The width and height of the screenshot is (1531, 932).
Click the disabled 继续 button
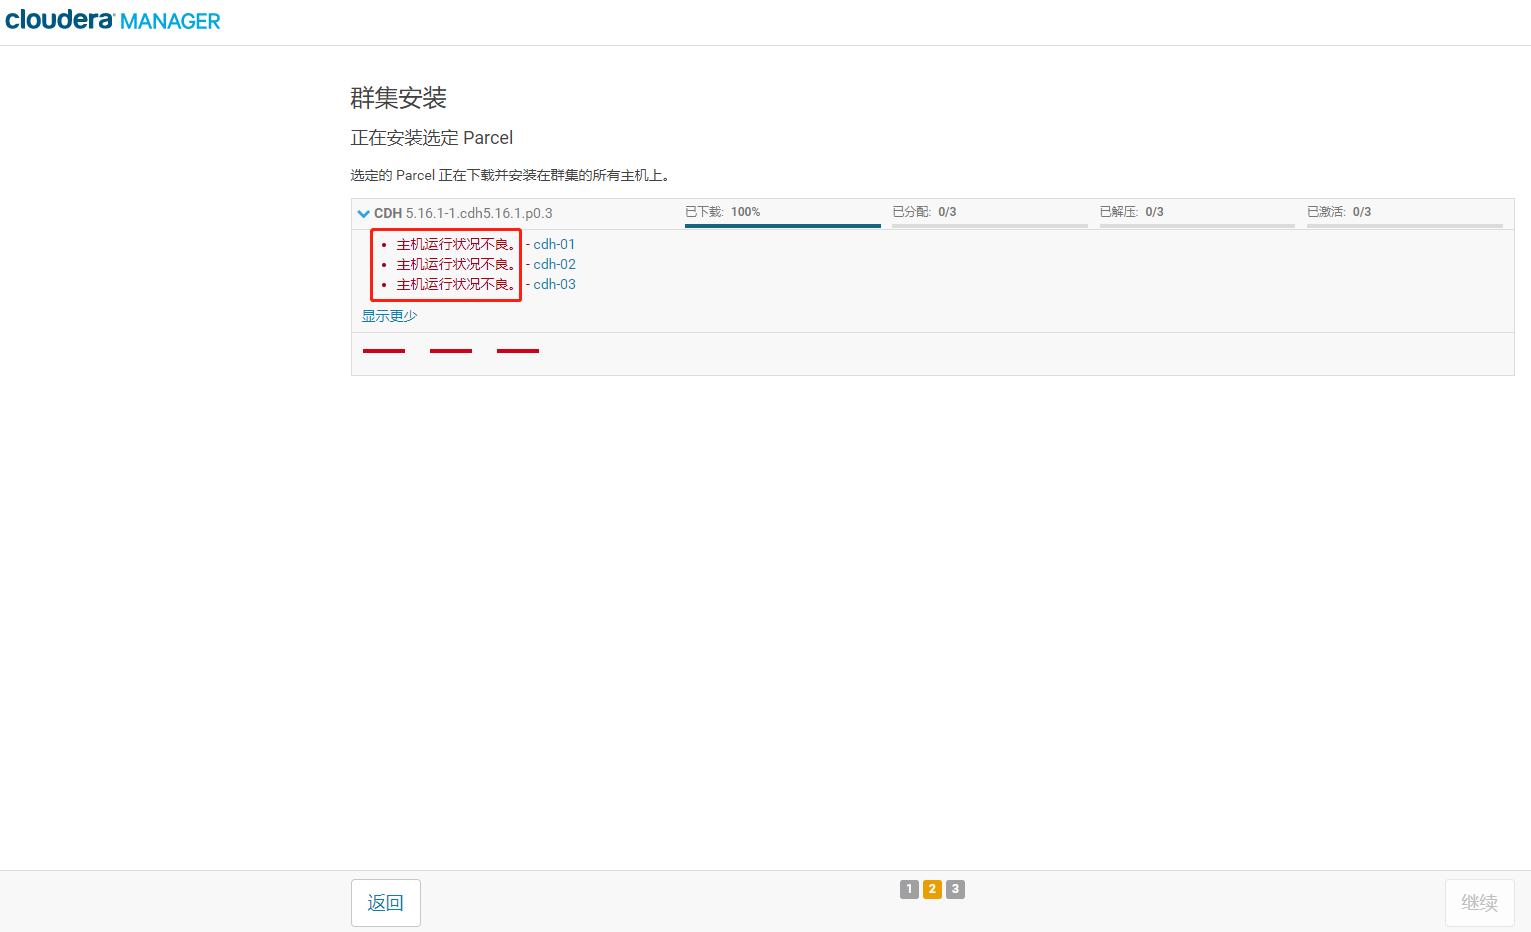[1479, 902]
